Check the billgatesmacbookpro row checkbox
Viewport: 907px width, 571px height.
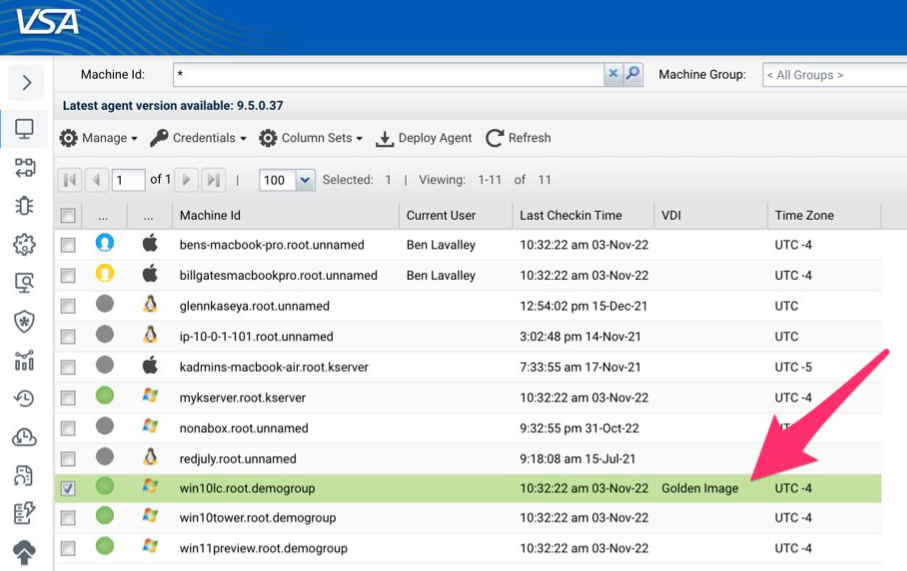(x=68, y=276)
